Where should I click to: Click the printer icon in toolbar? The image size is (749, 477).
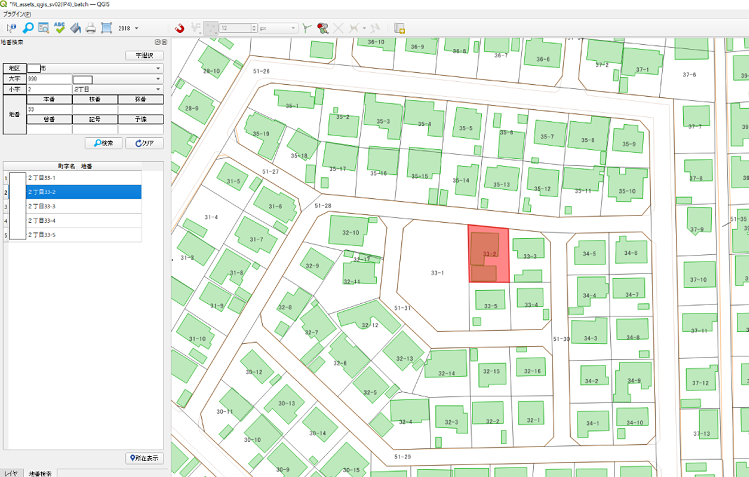click(x=90, y=28)
